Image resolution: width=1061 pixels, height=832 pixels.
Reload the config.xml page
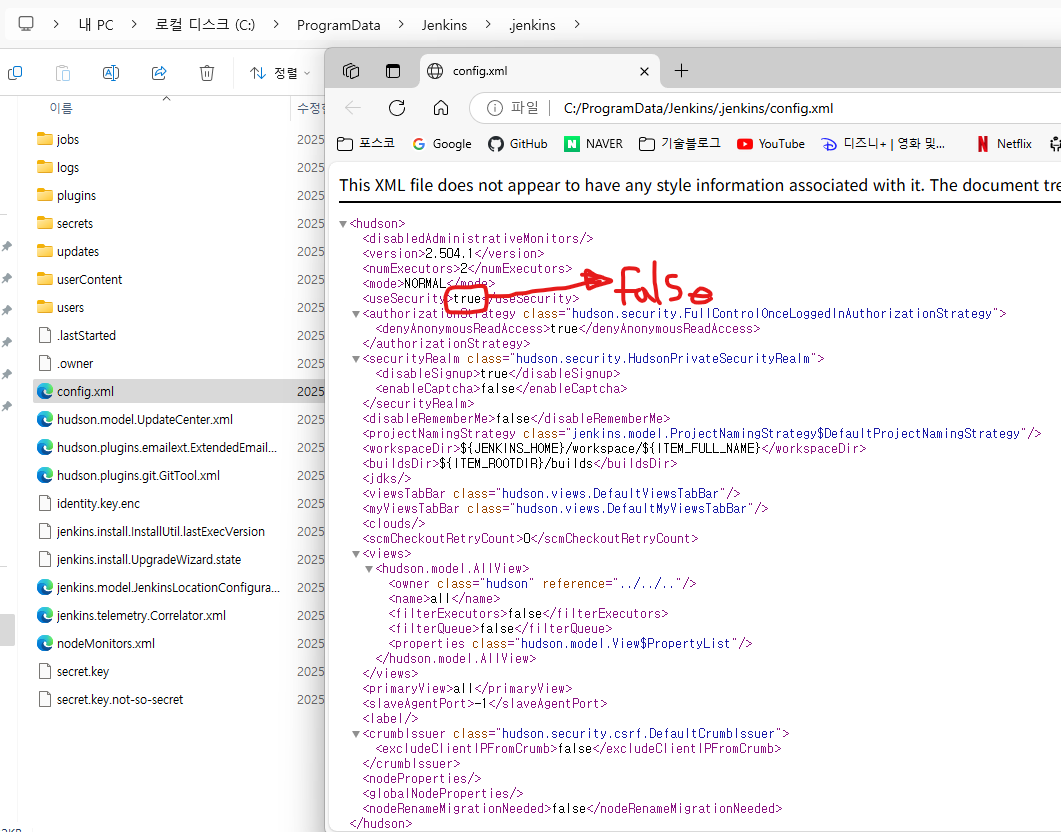pyautogui.click(x=397, y=108)
